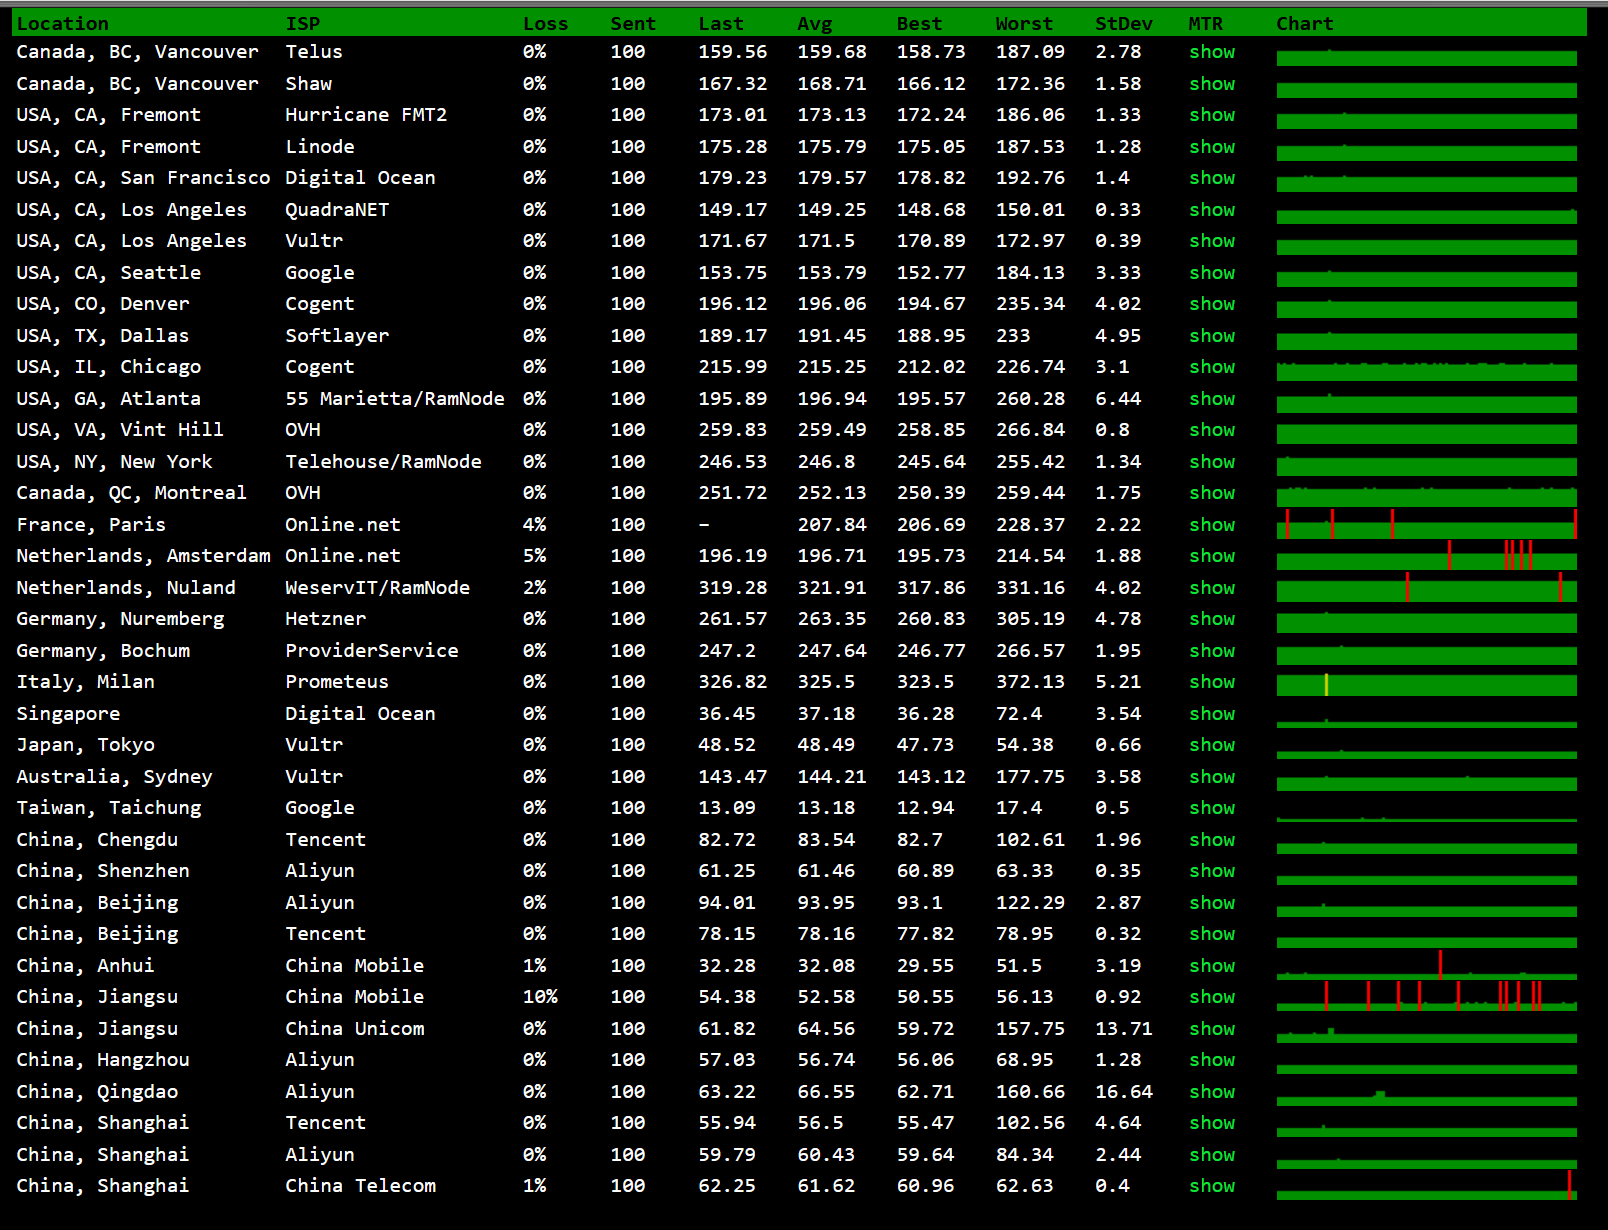
Task: Open 'show' for Seattle Google row
Action: (x=1212, y=273)
